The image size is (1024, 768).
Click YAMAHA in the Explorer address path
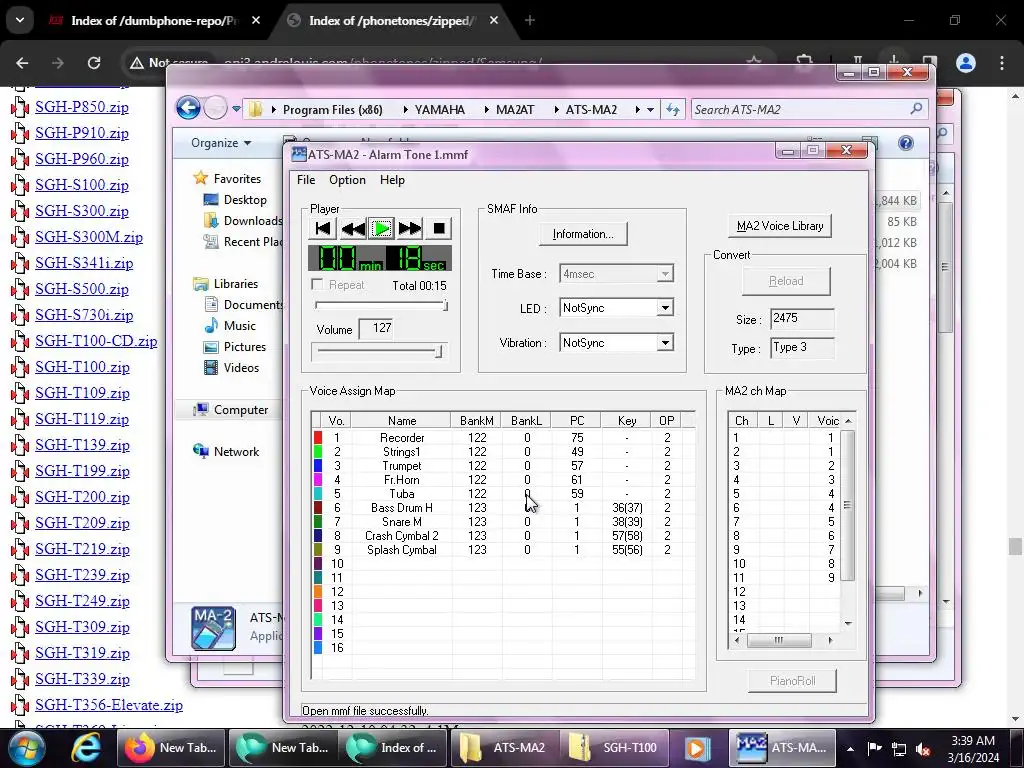pyautogui.click(x=440, y=110)
